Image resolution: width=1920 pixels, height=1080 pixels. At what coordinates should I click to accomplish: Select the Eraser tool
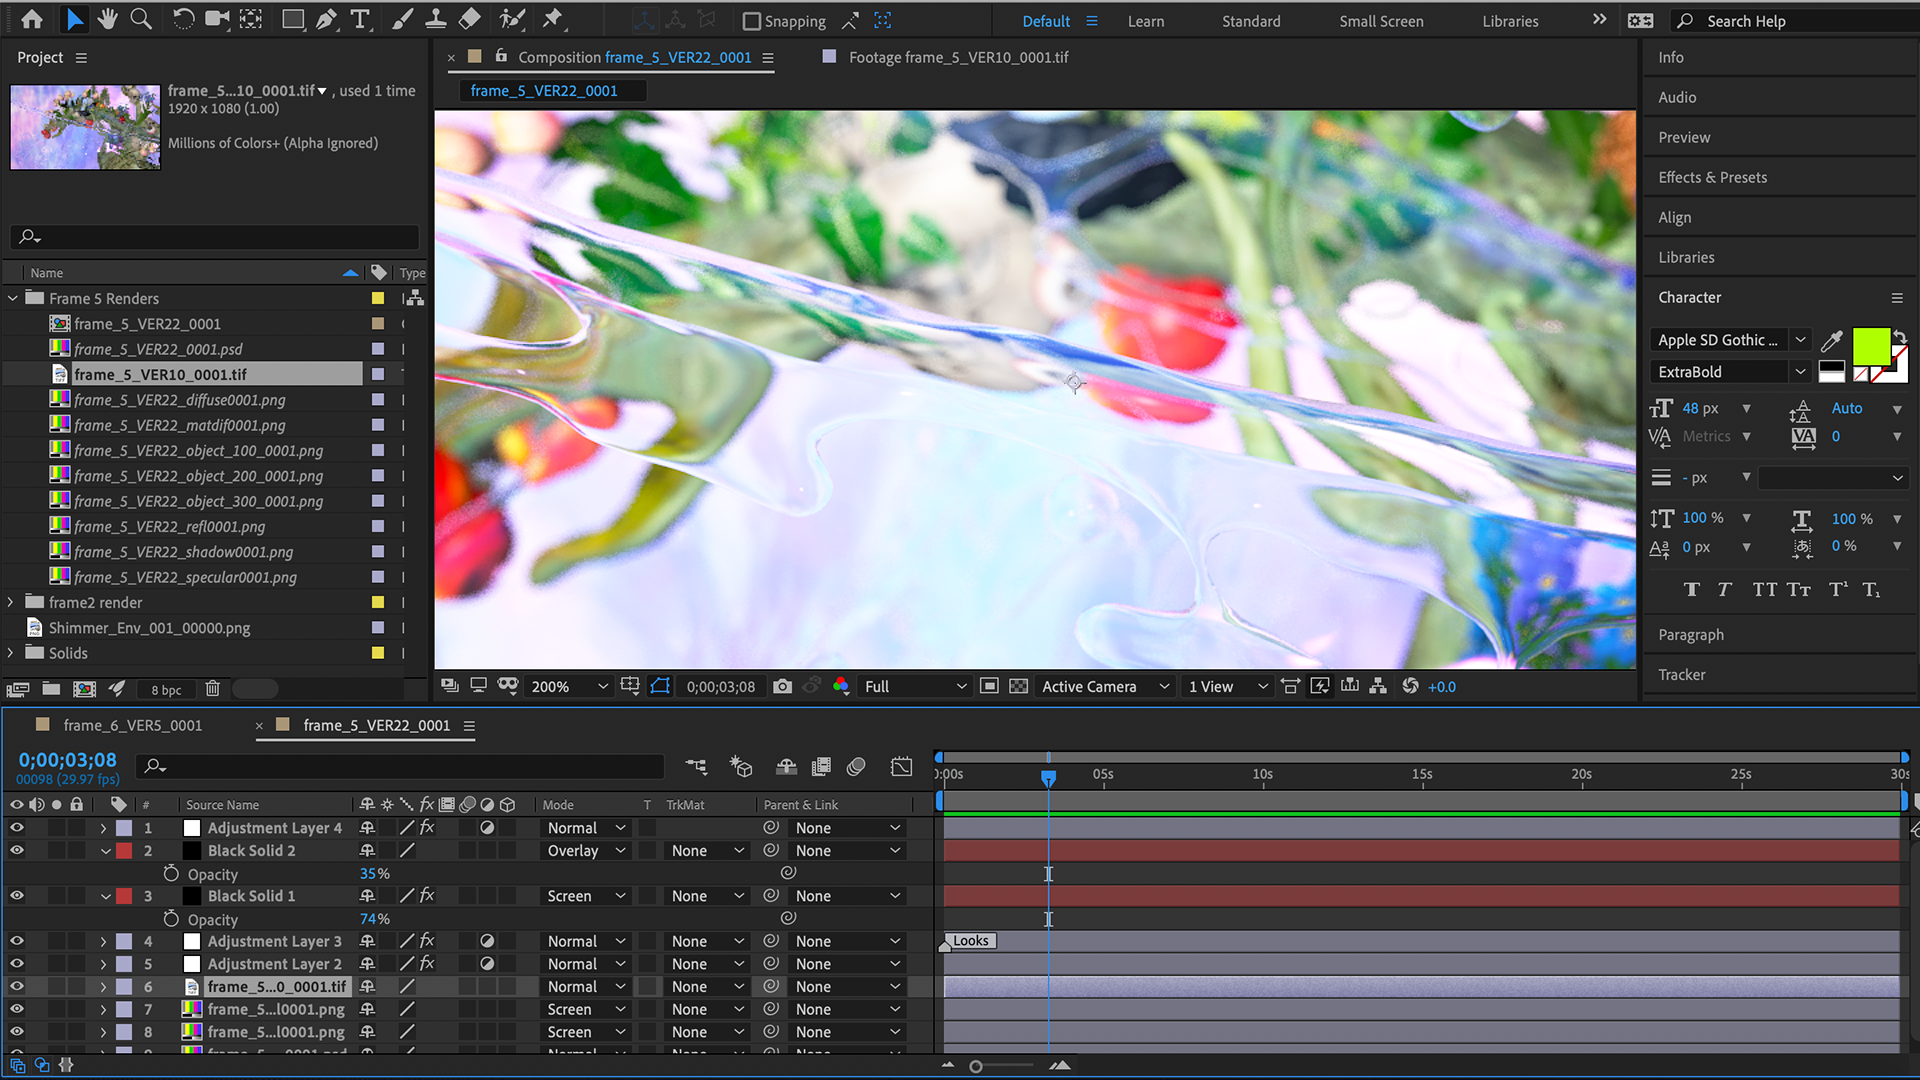pyautogui.click(x=469, y=19)
